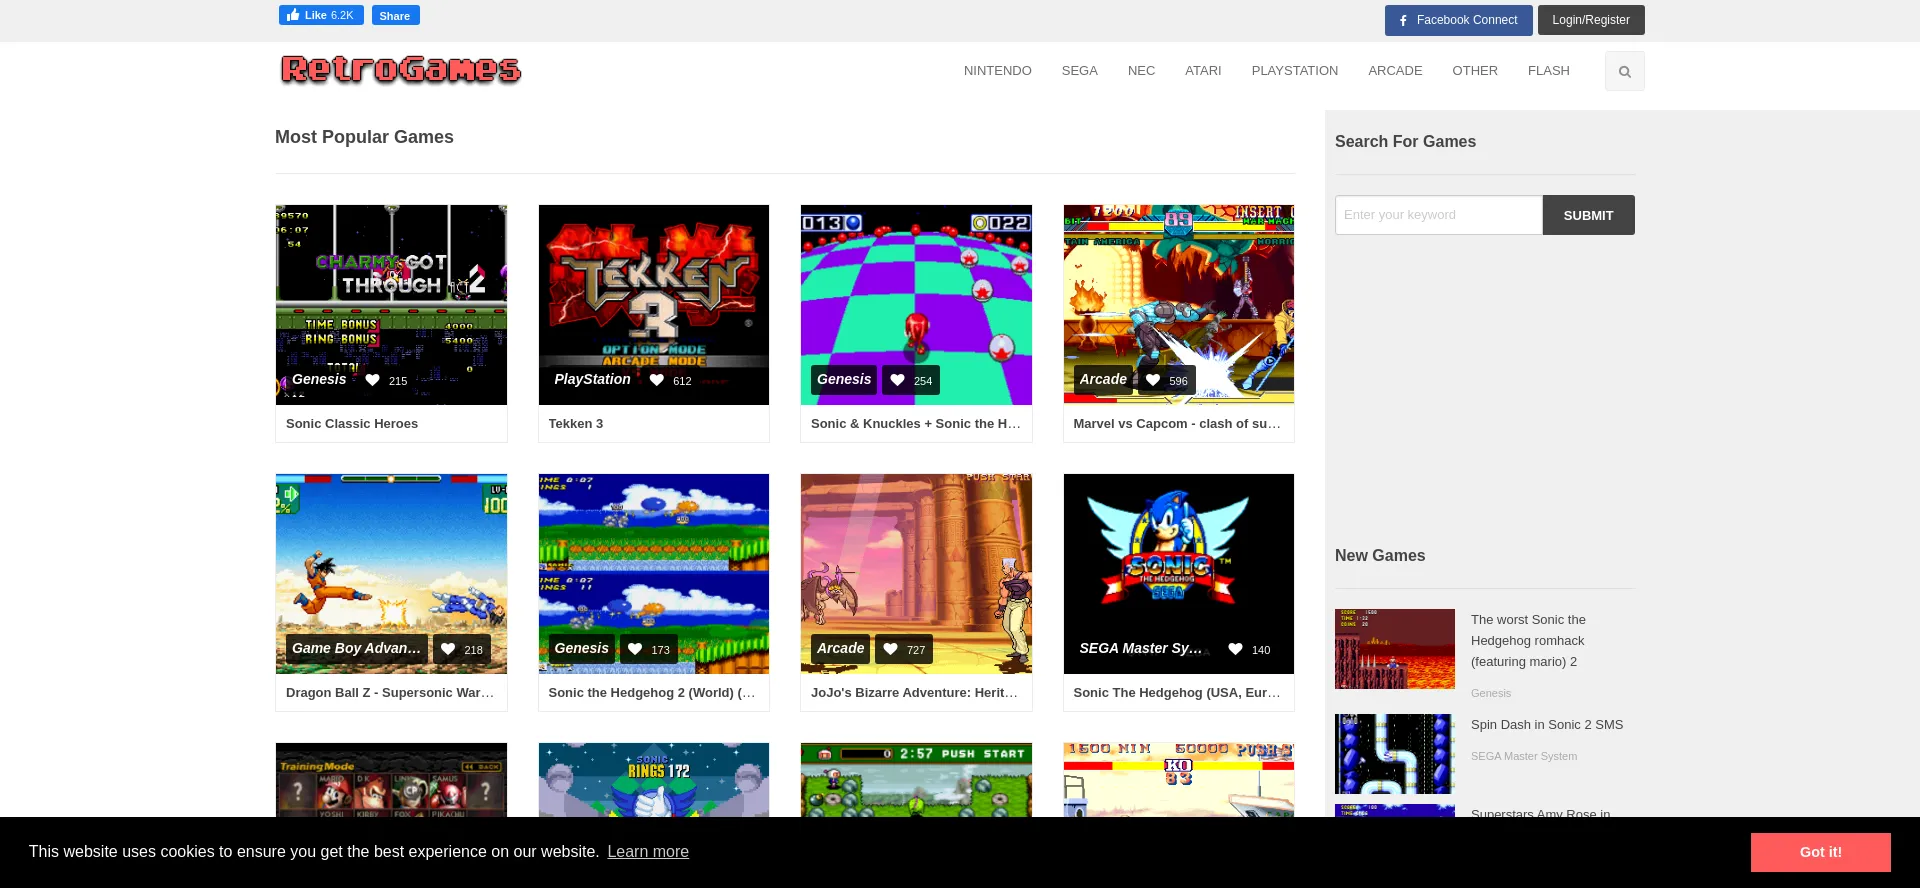Open the FLASH menu

click(x=1548, y=71)
